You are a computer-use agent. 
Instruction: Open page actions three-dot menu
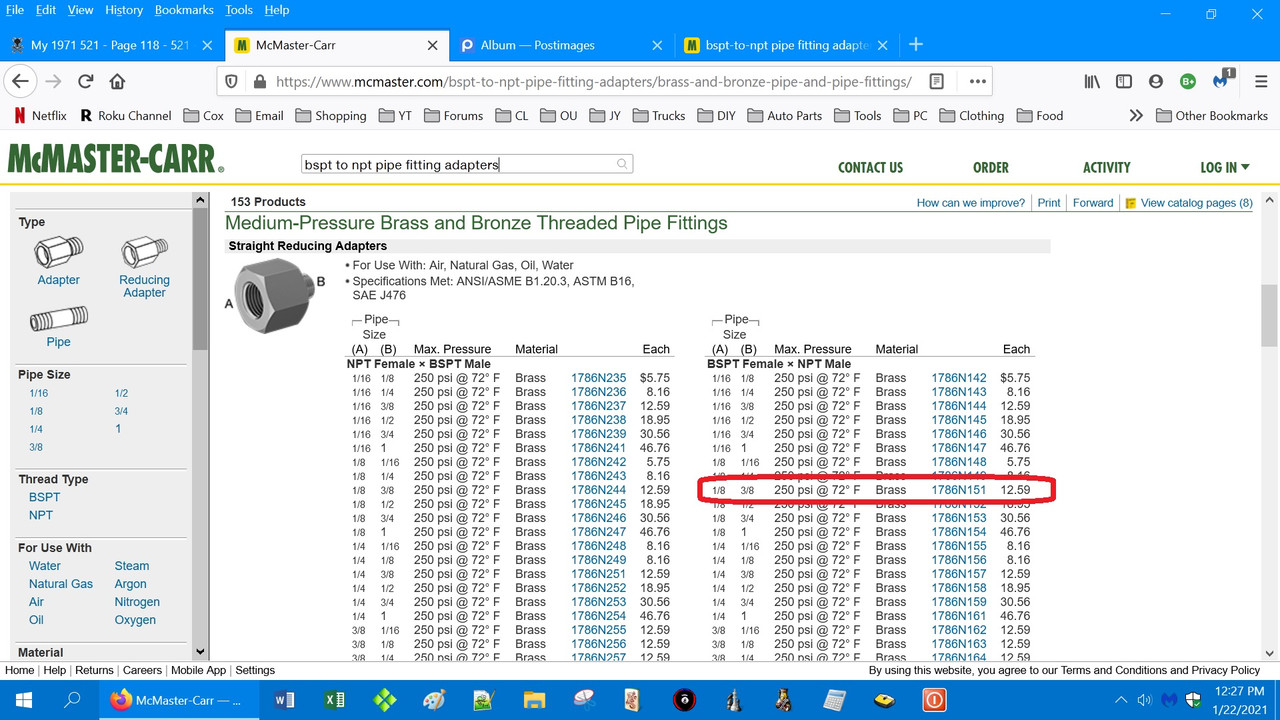[x=977, y=81]
